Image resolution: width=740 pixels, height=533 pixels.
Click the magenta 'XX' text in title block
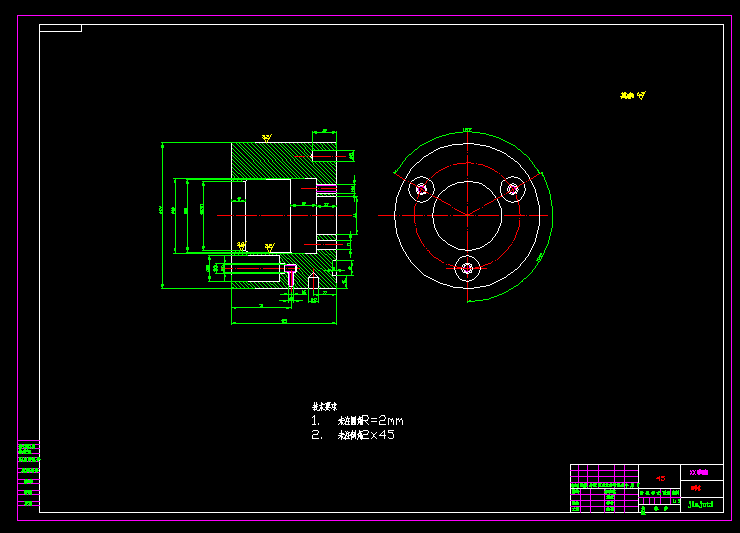pyautogui.click(x=698, y=472)
